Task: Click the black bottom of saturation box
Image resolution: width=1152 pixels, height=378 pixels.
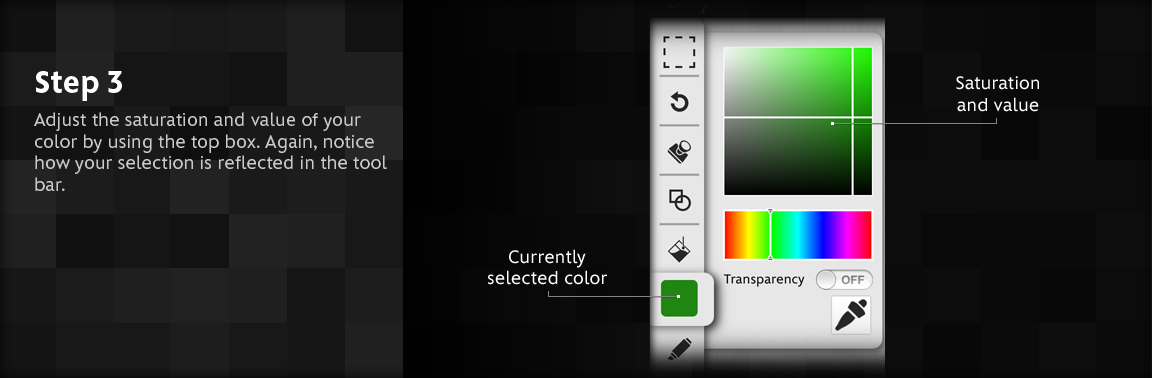Action: click(x=787, y=190)
